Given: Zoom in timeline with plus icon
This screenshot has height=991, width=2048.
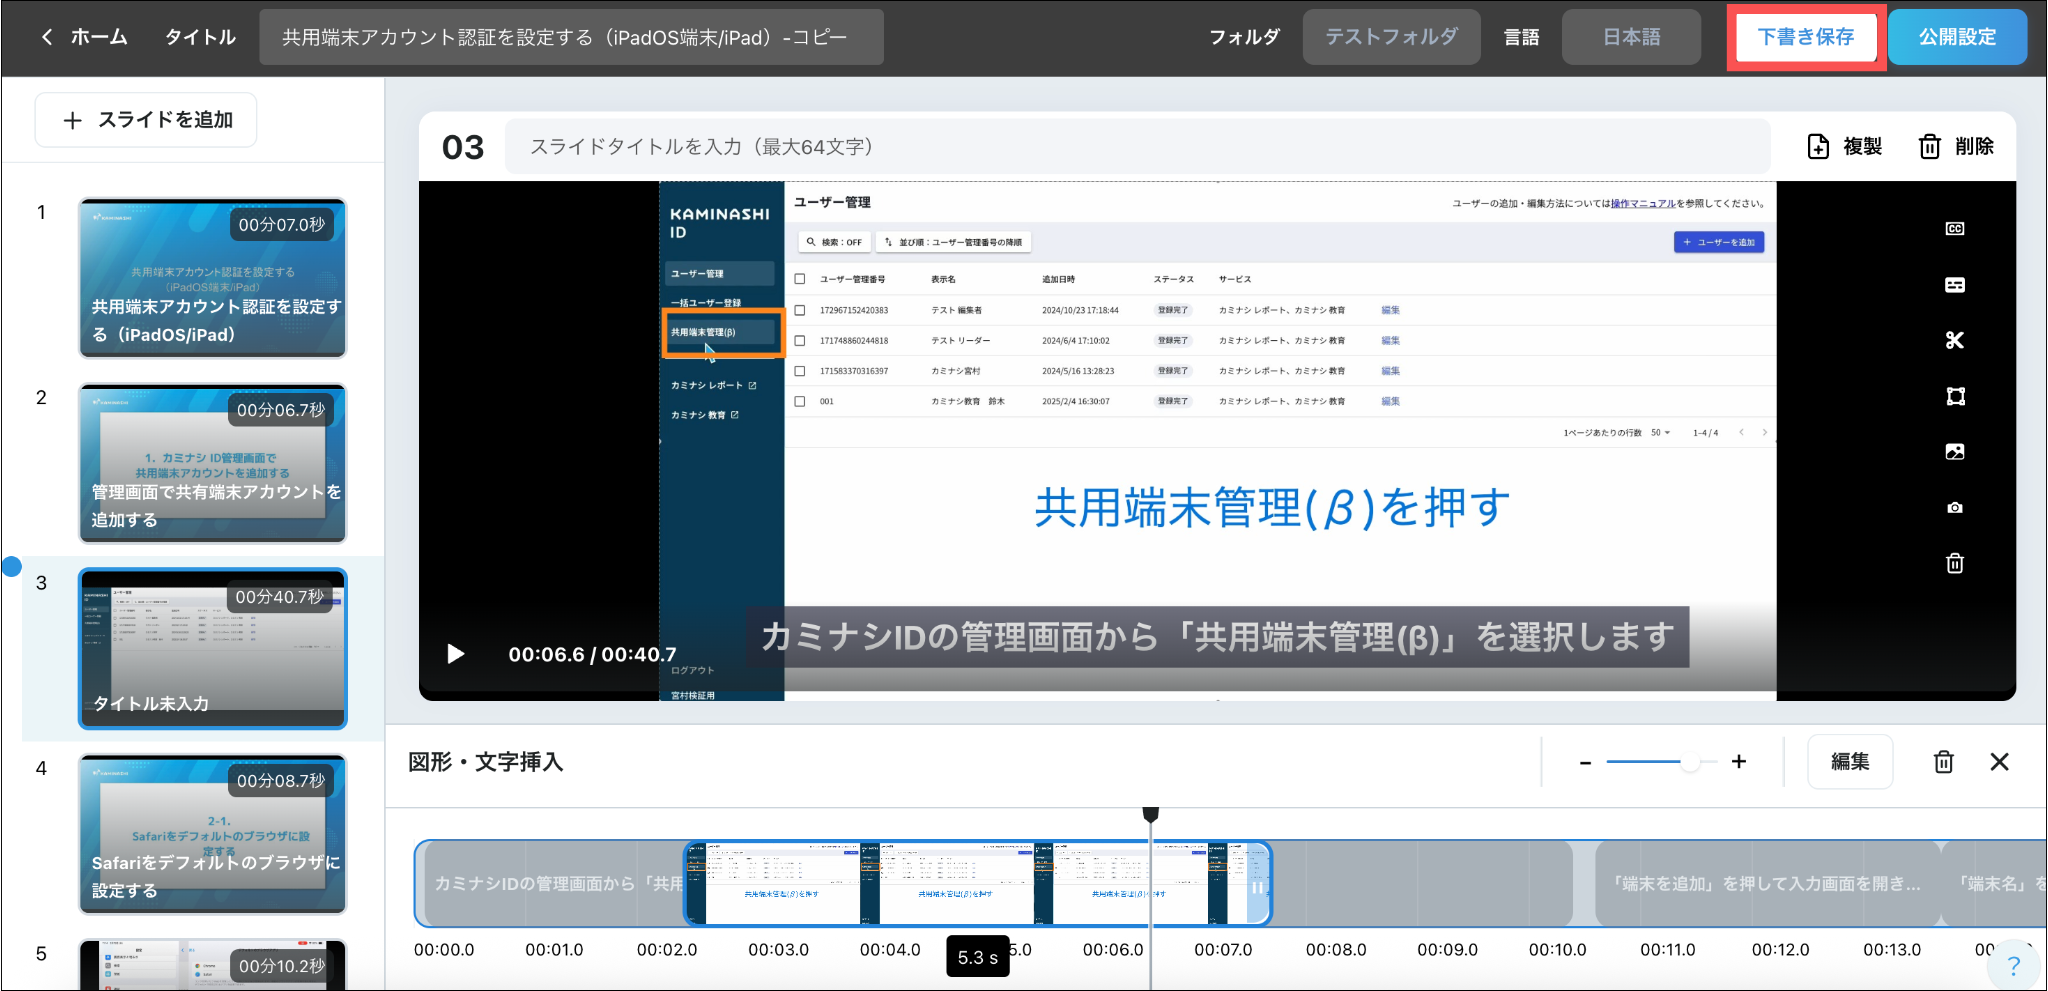Looking at the screenshot, I should (x=1739, y=762).
